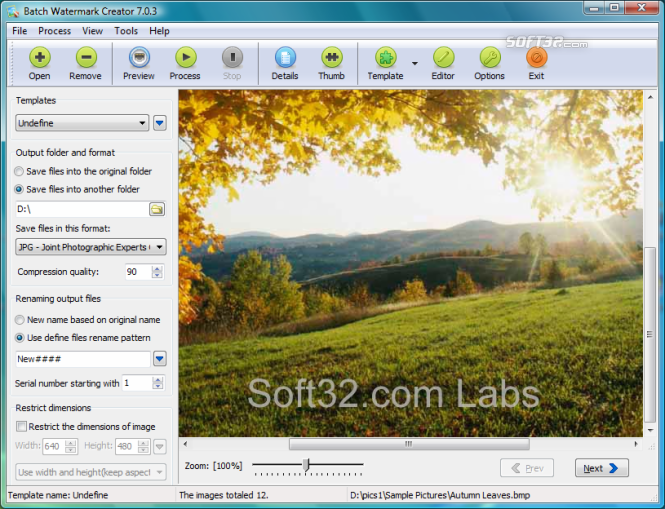Click the Autumn Leaves.bmp path status text
The height and width of the screenshot is (509, 665).
point(440,495)
